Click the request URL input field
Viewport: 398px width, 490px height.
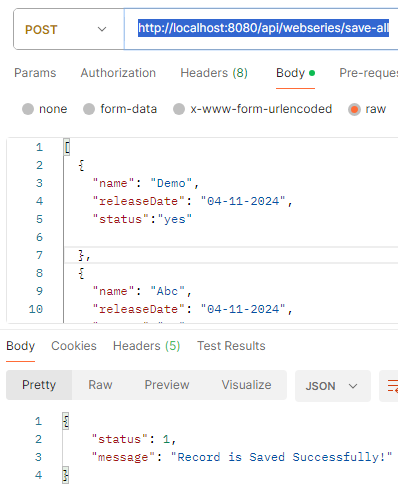(261, 29)
